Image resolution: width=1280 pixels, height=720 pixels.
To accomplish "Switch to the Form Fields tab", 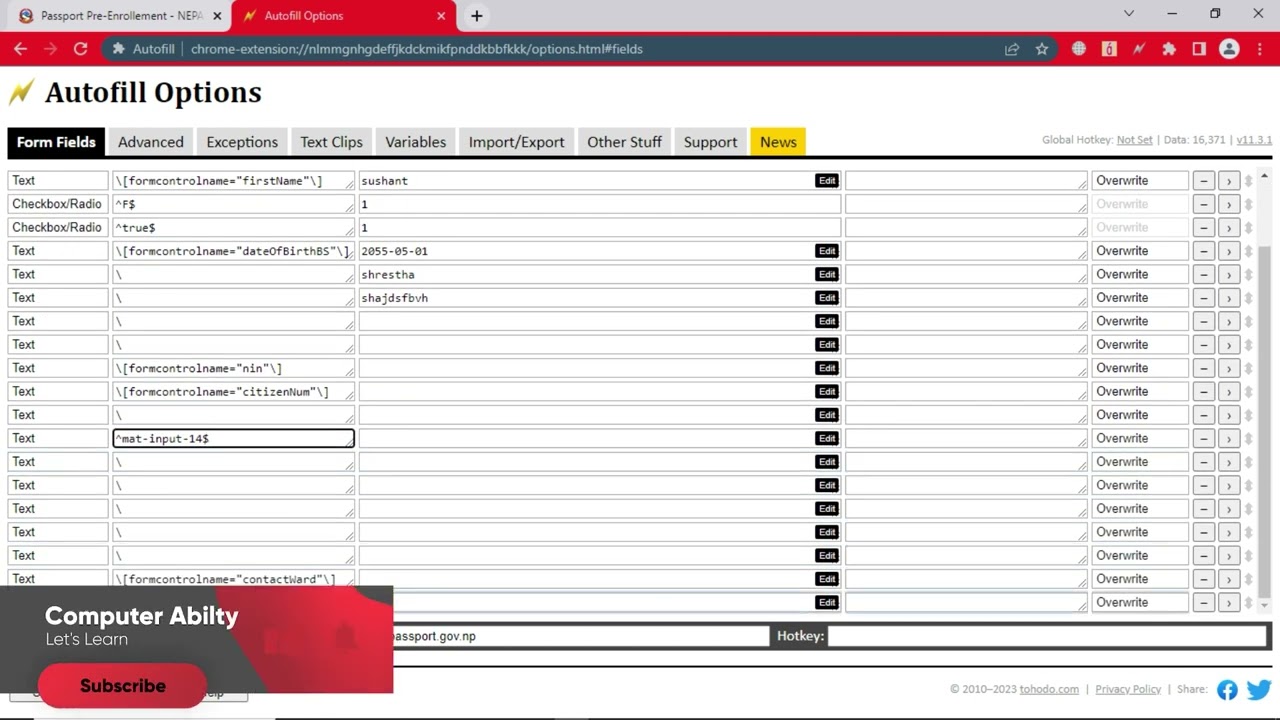I will [56, 142].
